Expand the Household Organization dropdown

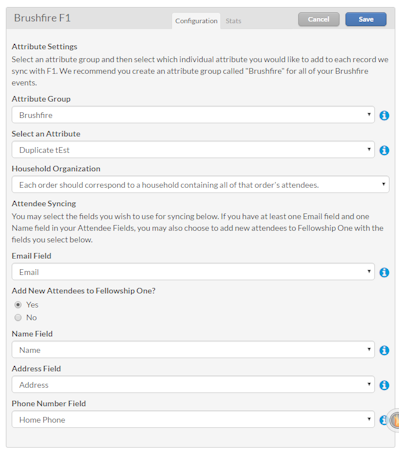point(200,184)
